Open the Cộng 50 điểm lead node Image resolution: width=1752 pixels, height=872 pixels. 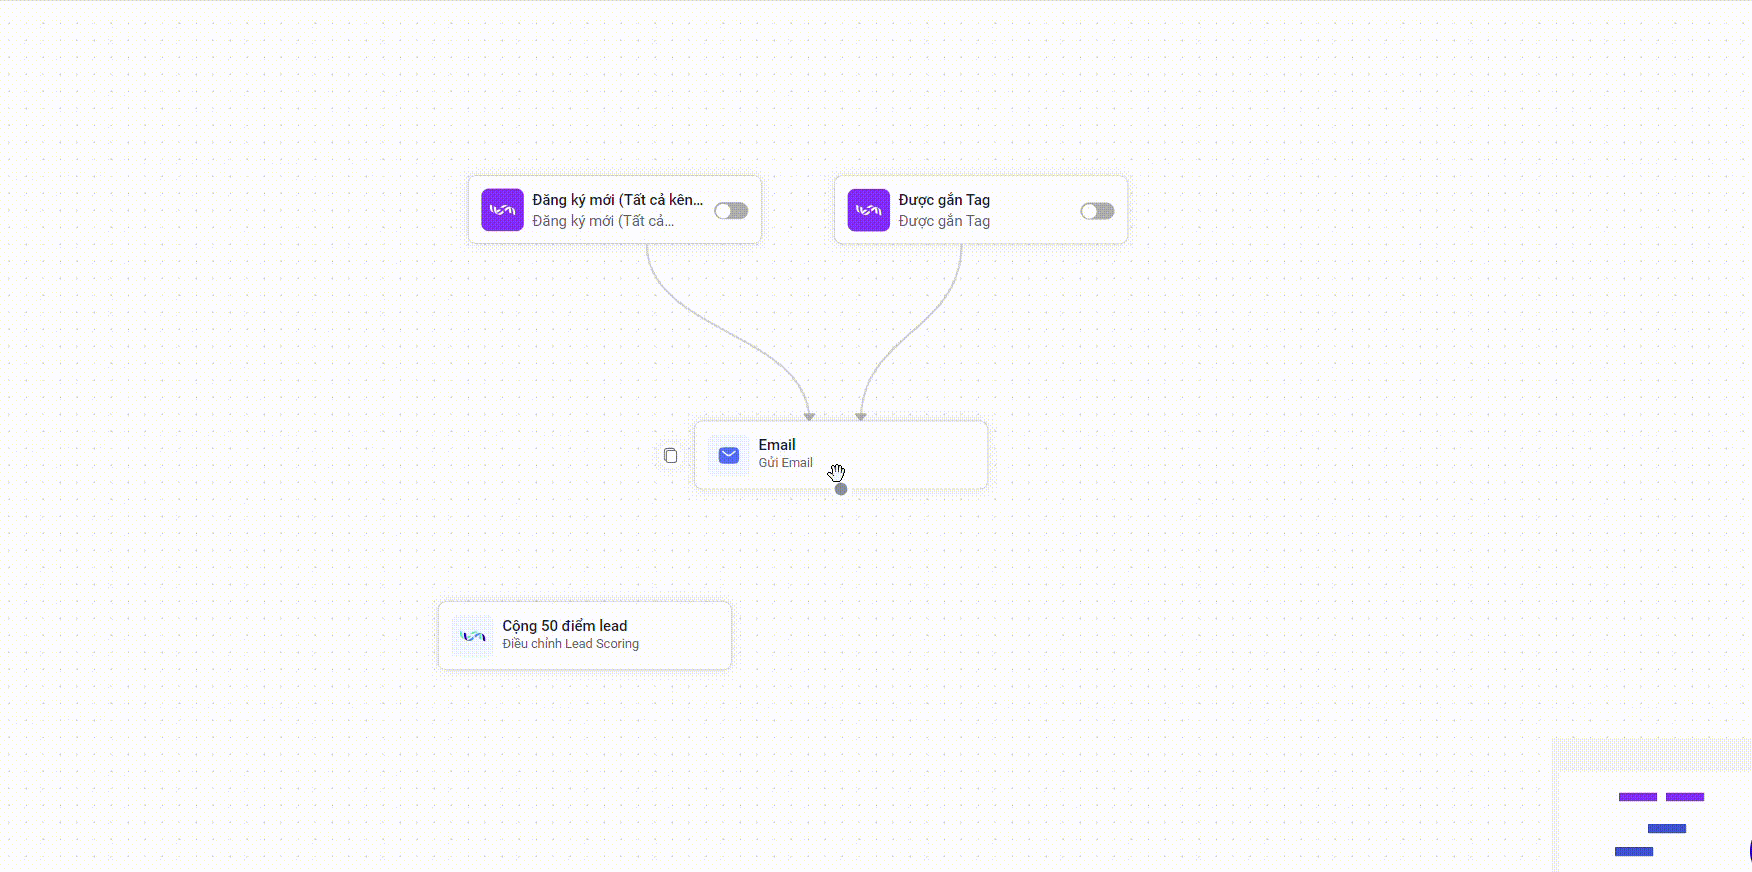(x=565, y=626)
